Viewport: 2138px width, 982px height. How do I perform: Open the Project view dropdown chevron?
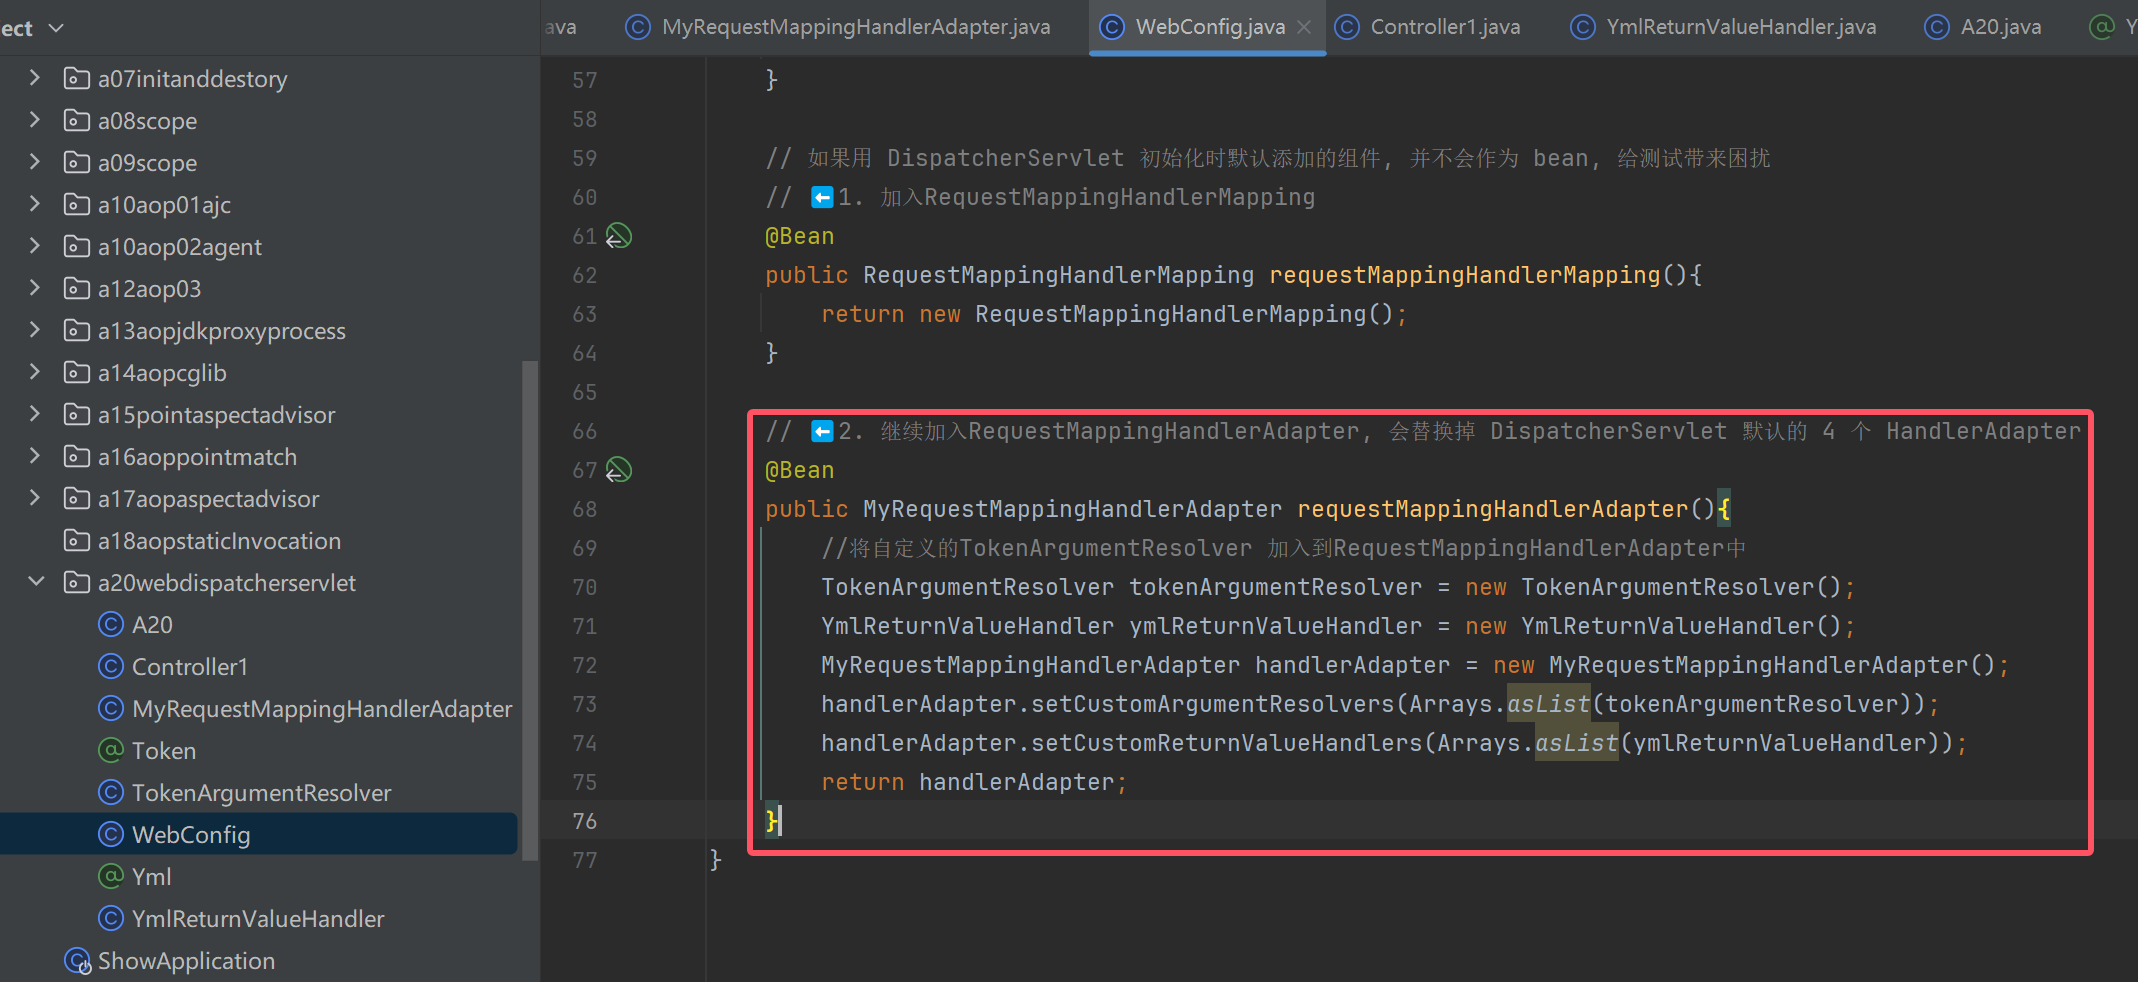pyautogui.click(x=56, y=28)
